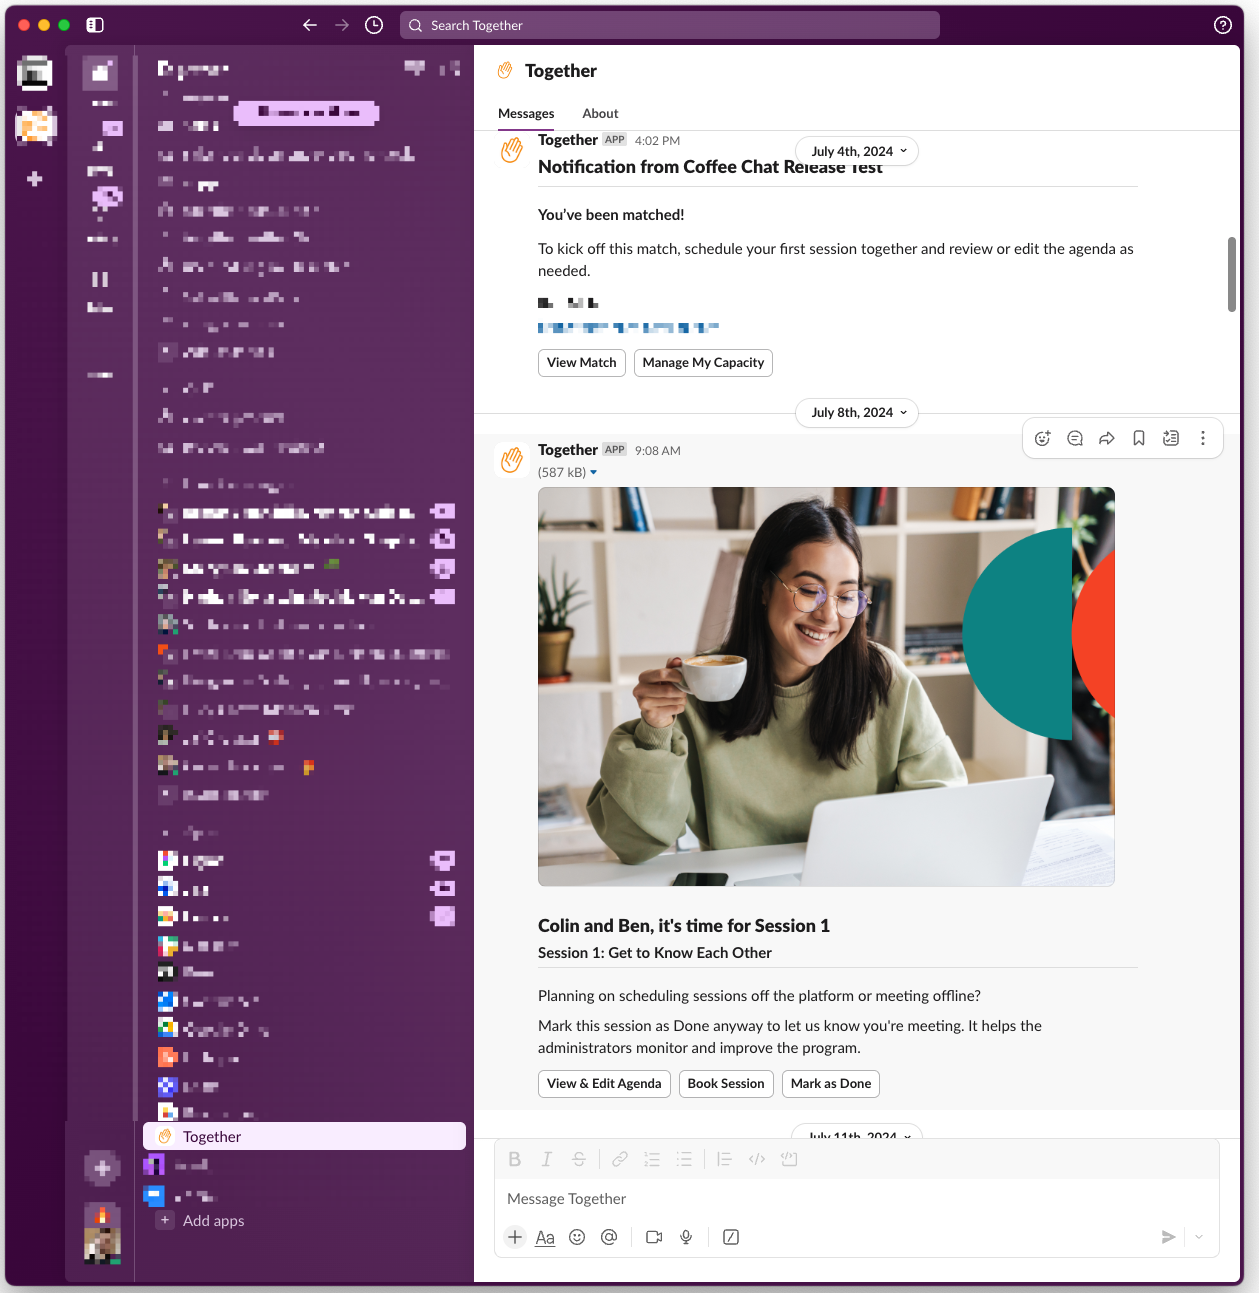Screen dimensions: 1259x1293
Task: Click the Book Session button
Action: [726, 1083]
